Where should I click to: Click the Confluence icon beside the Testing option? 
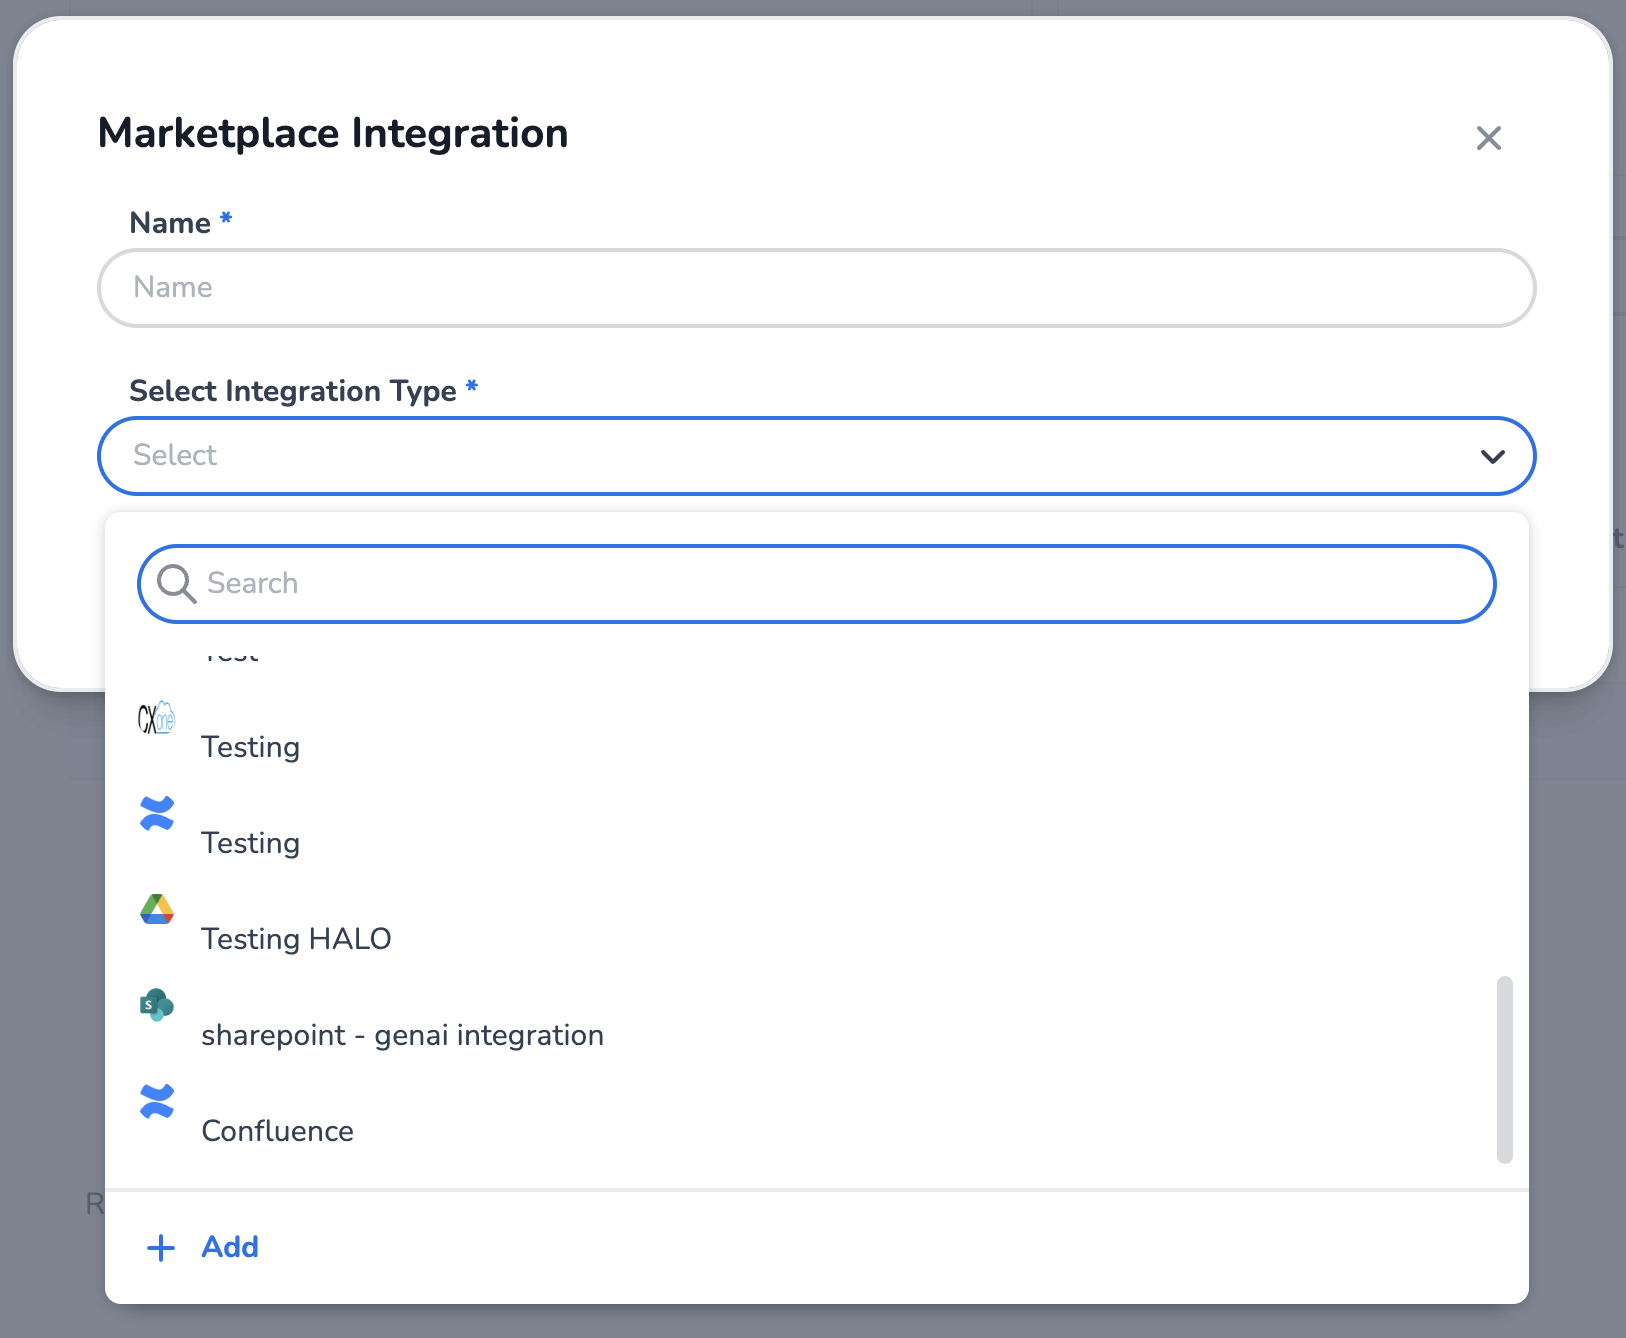pos(157,814)
